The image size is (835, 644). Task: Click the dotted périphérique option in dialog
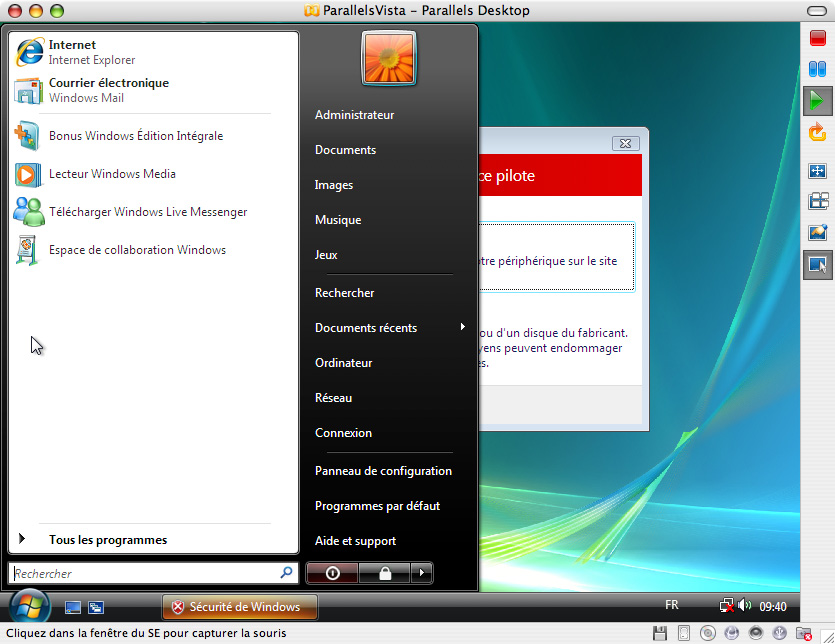(556, 257)
